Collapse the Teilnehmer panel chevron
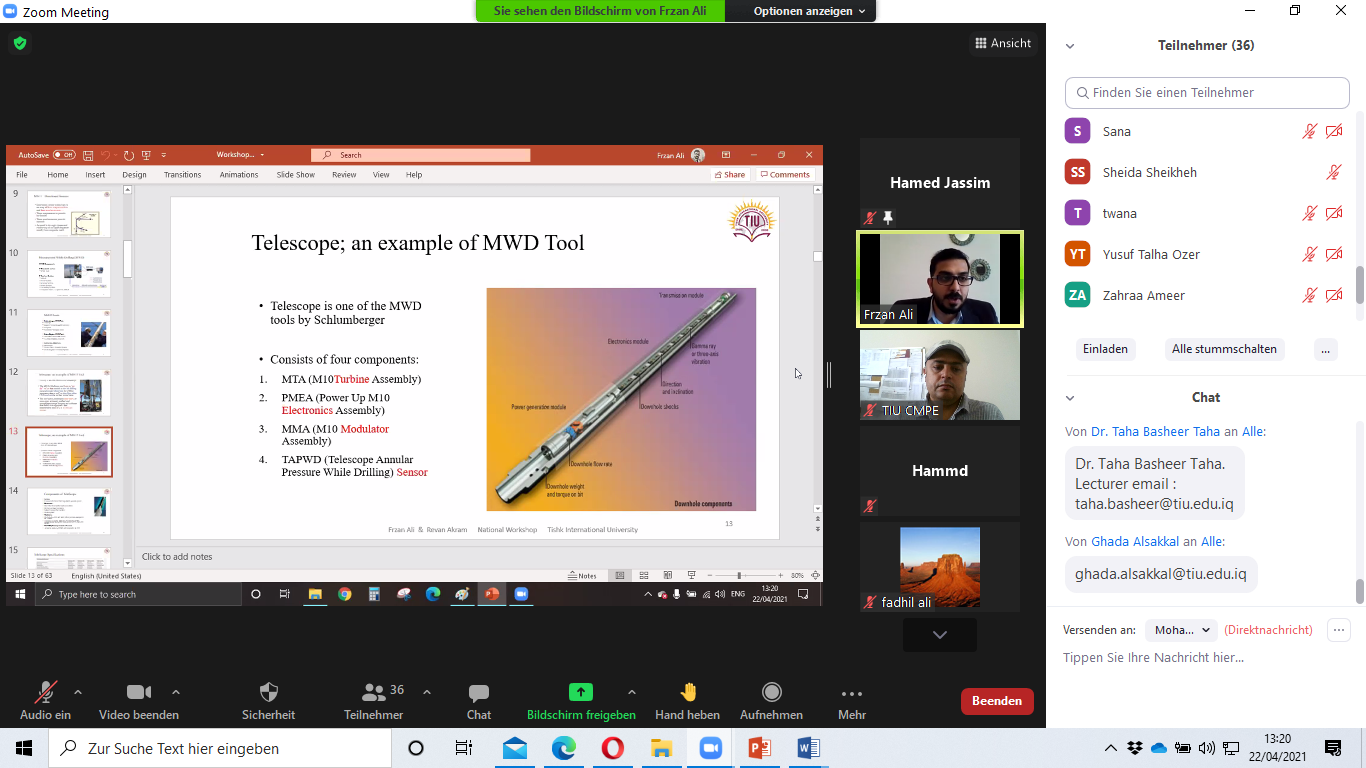1366x768 pixels. (x=1070, y=46)
